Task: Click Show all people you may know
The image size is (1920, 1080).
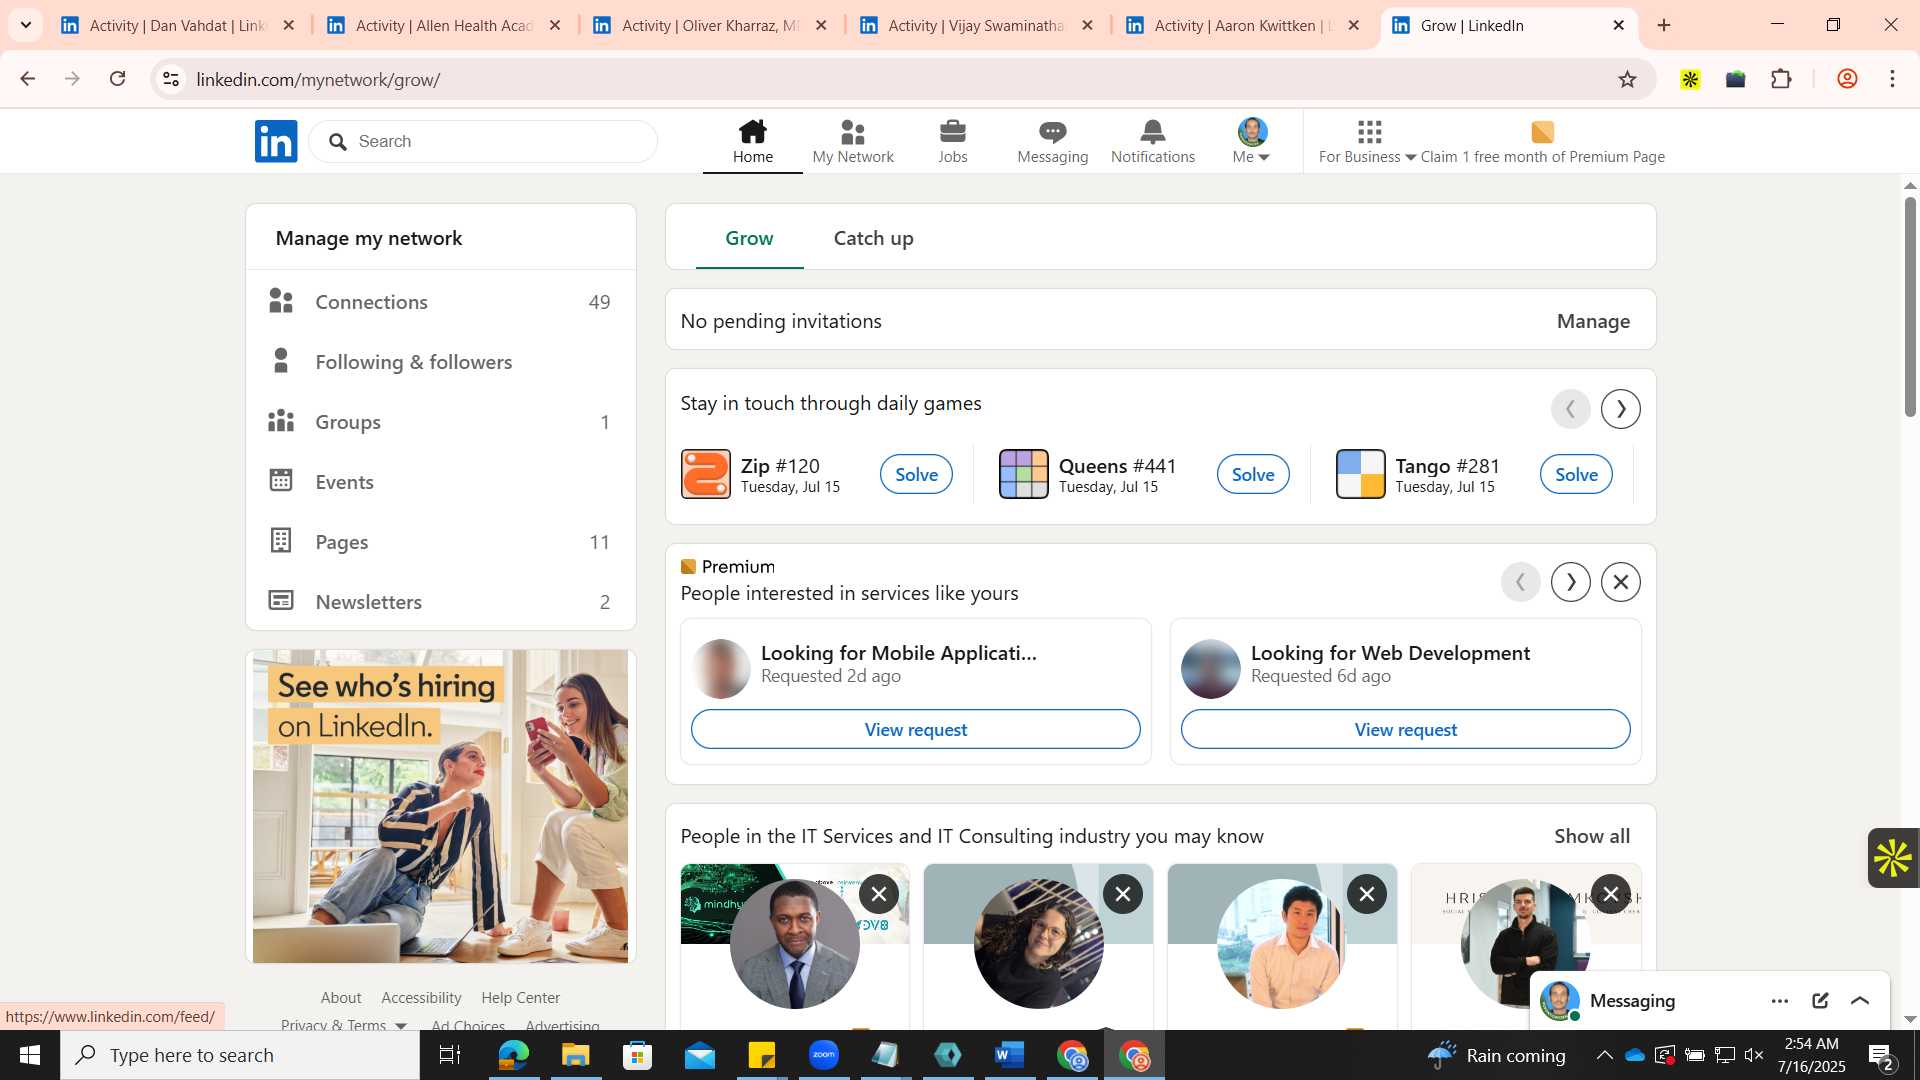Action: click(1591, 836)
